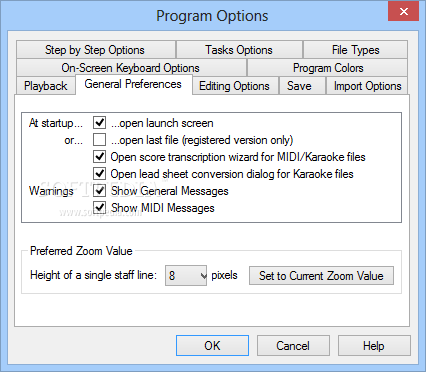
Task: Select the General Preferences tab
Action: pyautogui.click(x=134, y=84)
